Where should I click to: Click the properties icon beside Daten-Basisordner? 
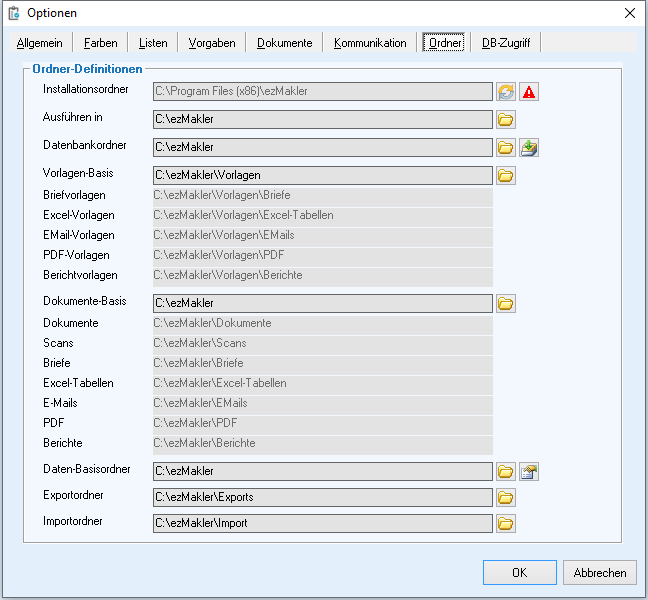(529, 471)
